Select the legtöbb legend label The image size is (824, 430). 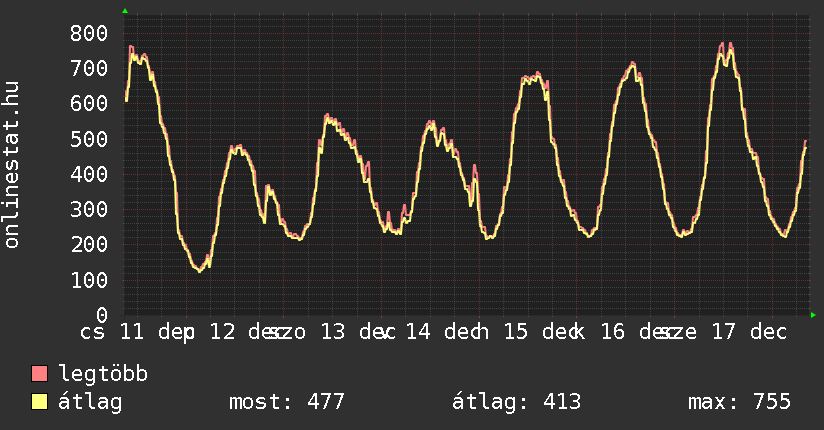(x=103, y=375)
